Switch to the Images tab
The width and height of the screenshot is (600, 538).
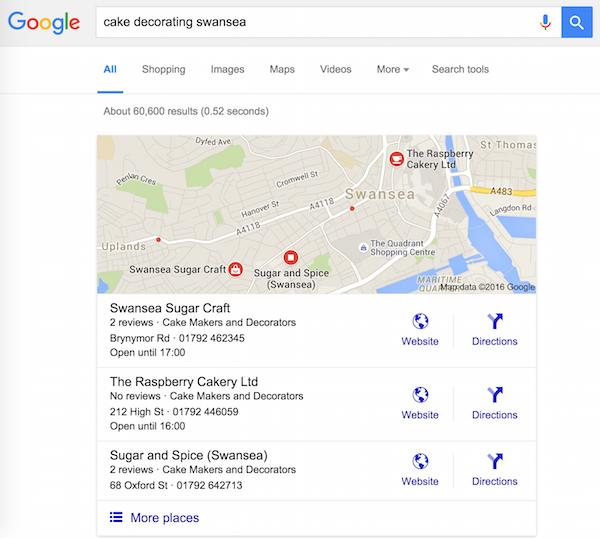pyautogui.click(x=227, y=70)
